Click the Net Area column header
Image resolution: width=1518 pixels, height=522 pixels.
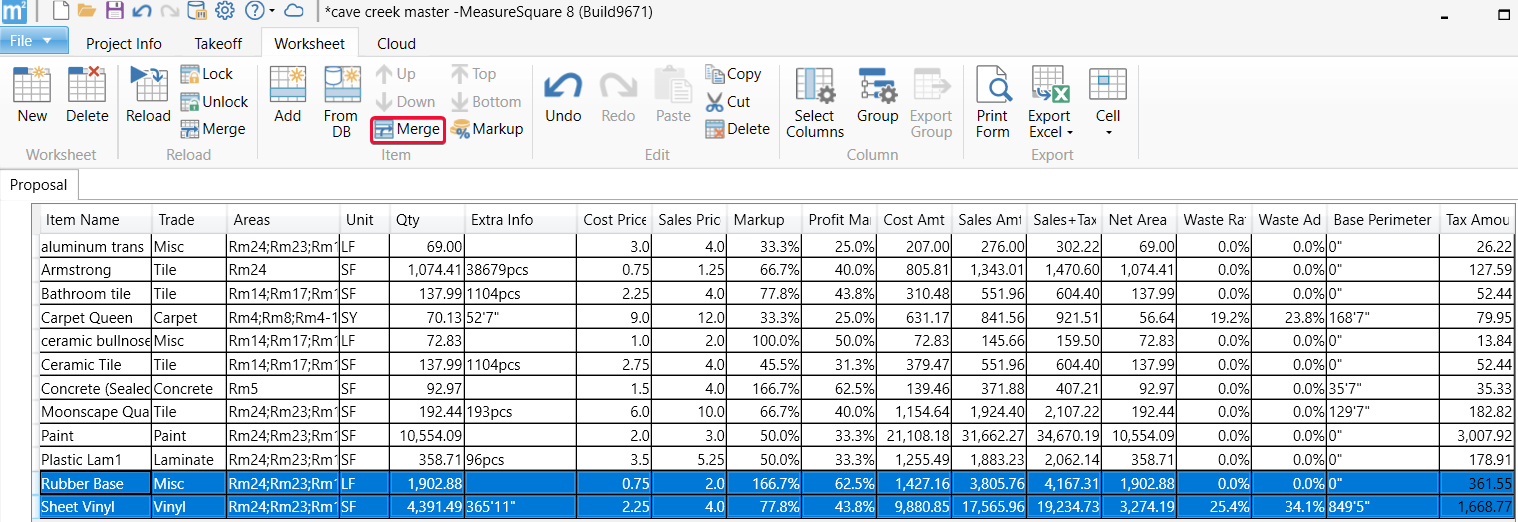click(1139, 220)
